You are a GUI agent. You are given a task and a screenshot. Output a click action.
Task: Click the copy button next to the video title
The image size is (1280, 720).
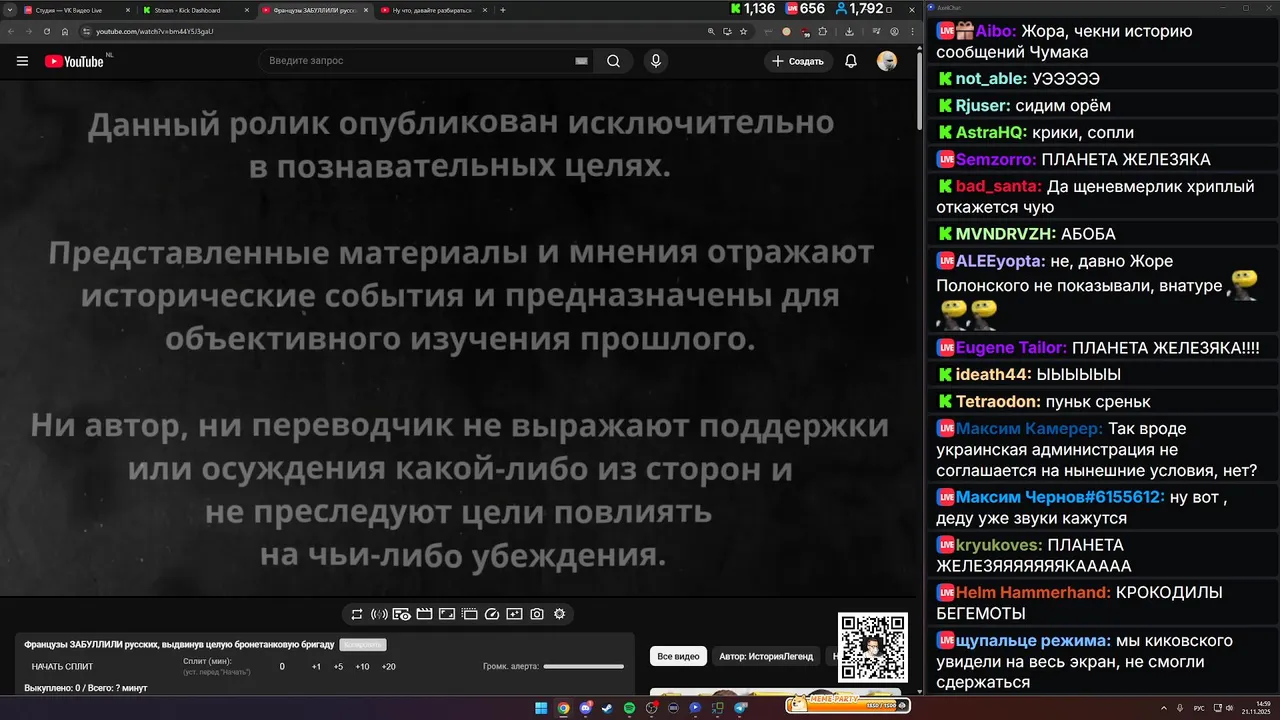click(x=363, y=645)
